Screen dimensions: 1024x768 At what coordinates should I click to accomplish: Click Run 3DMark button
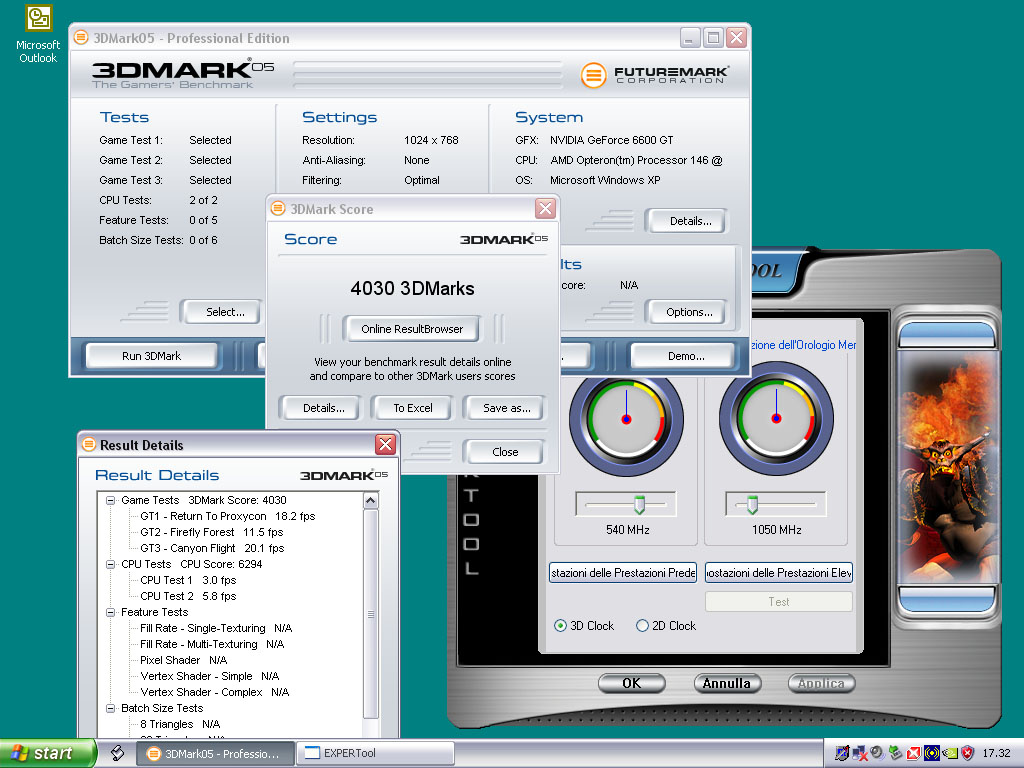(152, 356)
